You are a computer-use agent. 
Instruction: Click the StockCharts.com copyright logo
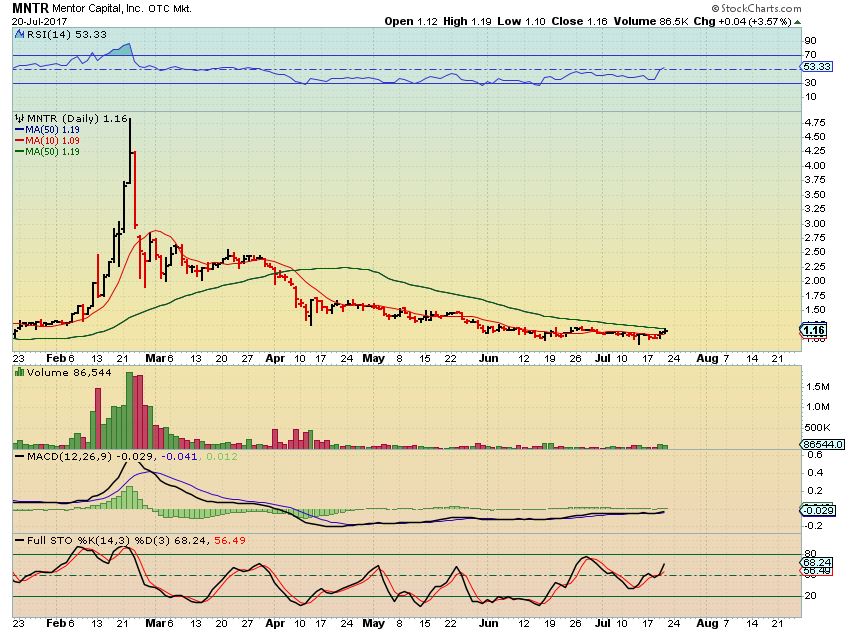pyautogui.click(x=756, y=8)
